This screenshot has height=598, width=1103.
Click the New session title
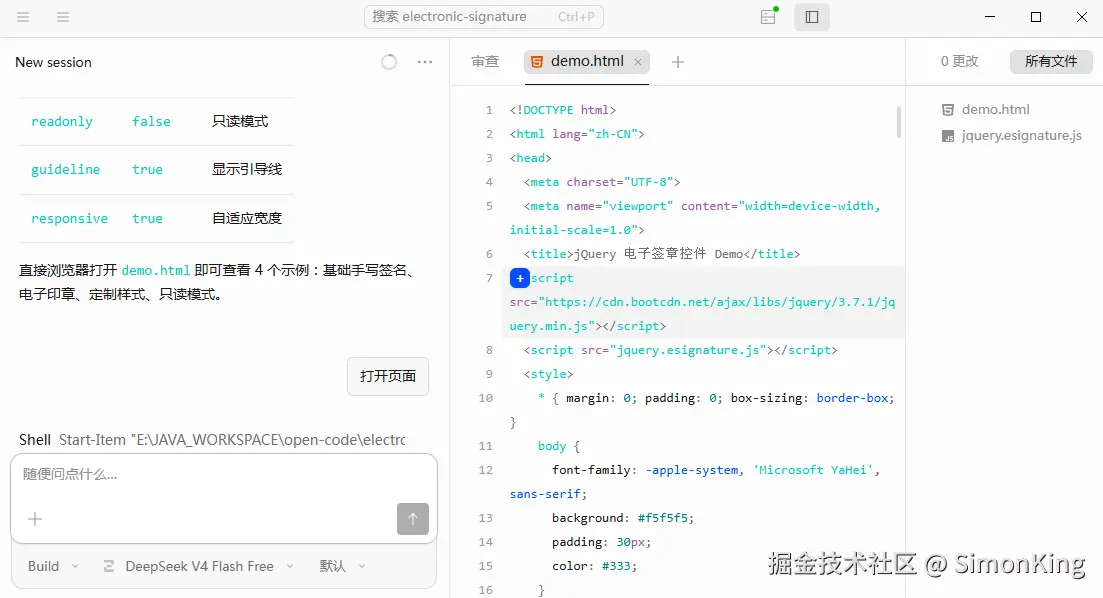pyautogui.click(x=53, y=62)
